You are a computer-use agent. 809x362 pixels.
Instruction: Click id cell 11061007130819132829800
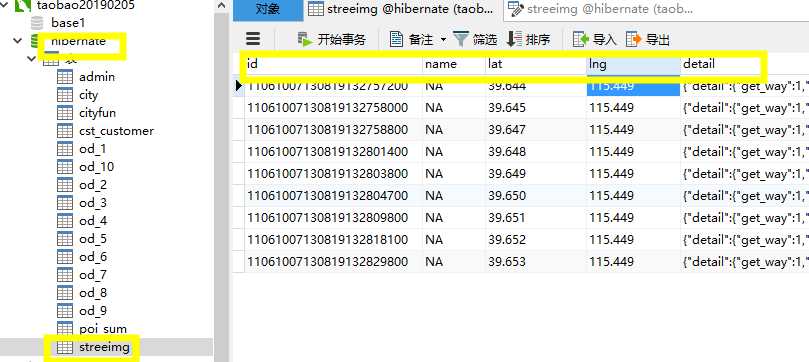tap(334, 261)
